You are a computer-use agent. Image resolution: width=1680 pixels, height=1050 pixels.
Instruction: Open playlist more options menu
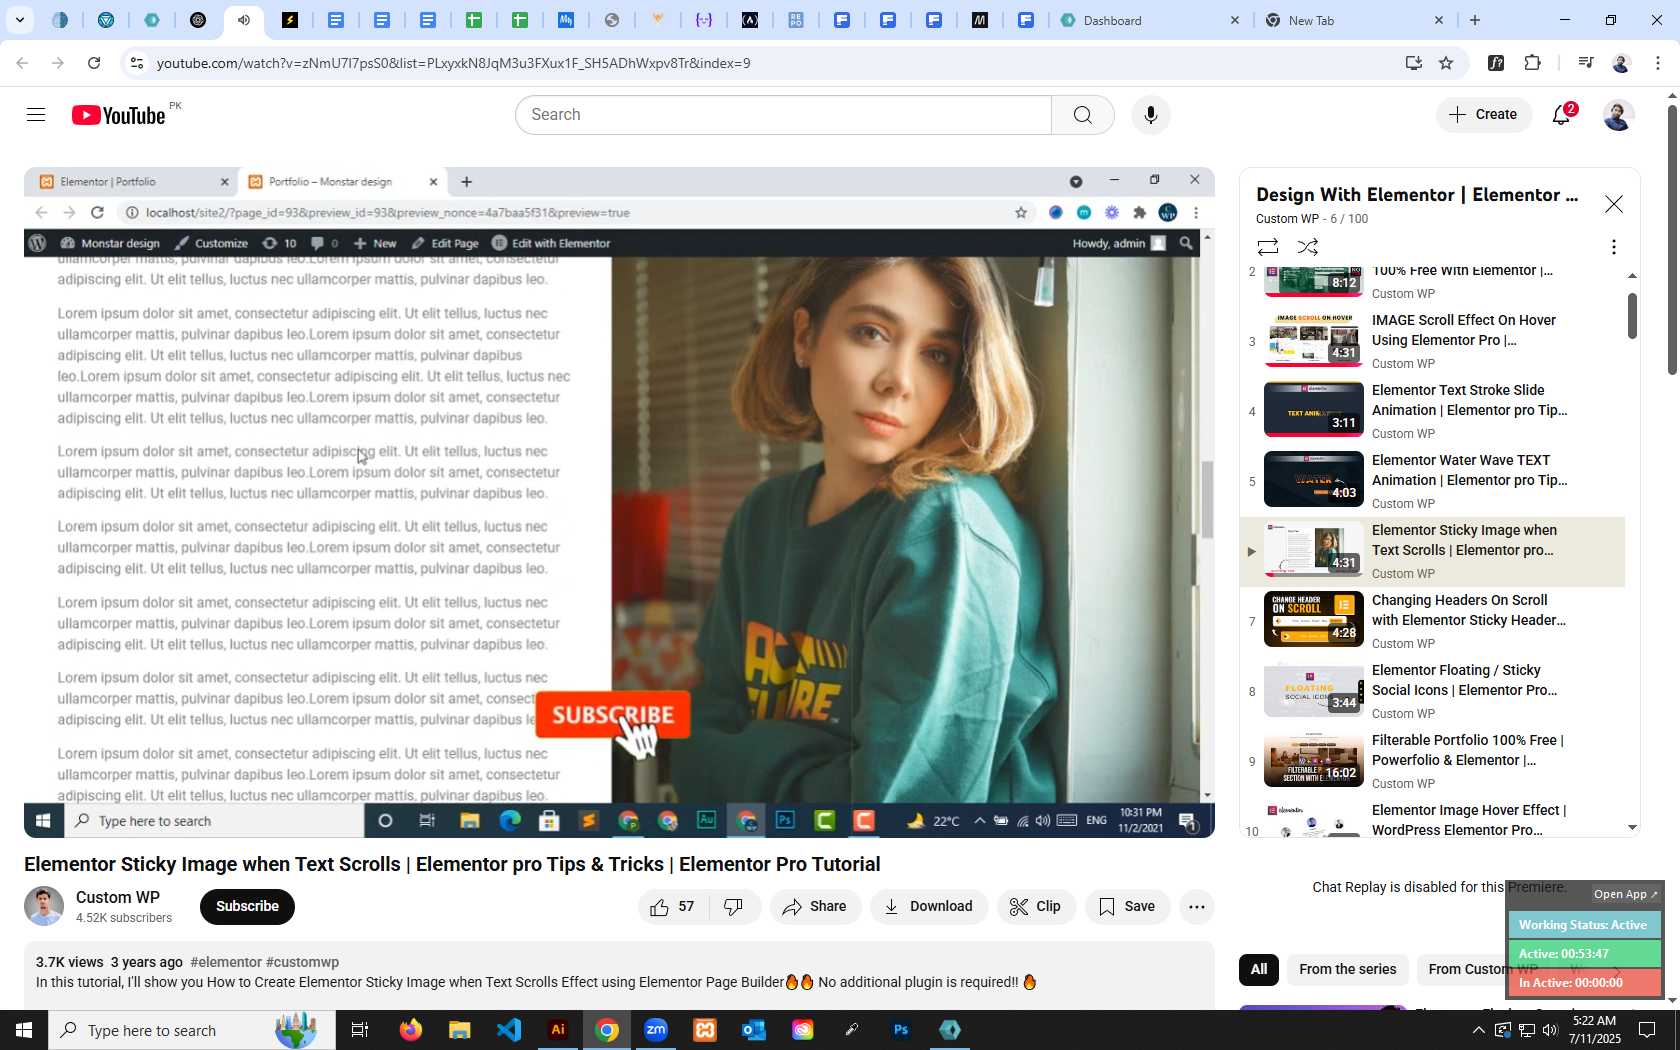pyautogui.click(x=1613, y=247)
